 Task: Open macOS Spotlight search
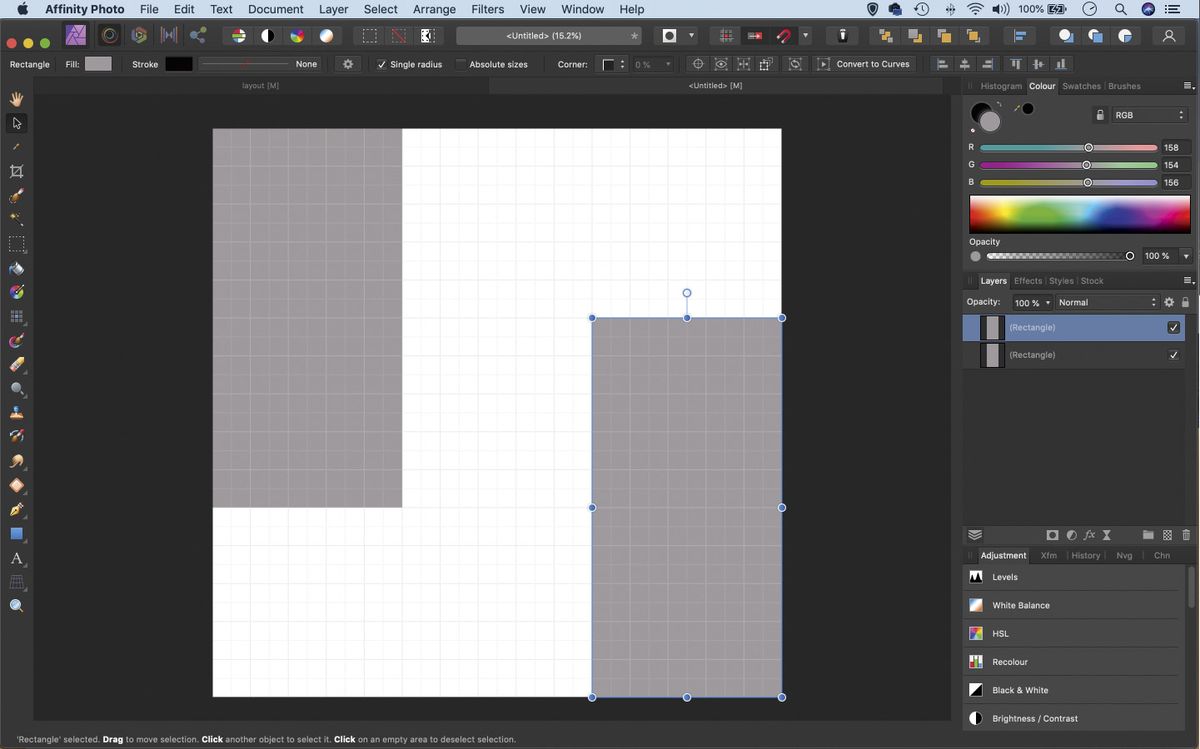(x=1121, y=9)
